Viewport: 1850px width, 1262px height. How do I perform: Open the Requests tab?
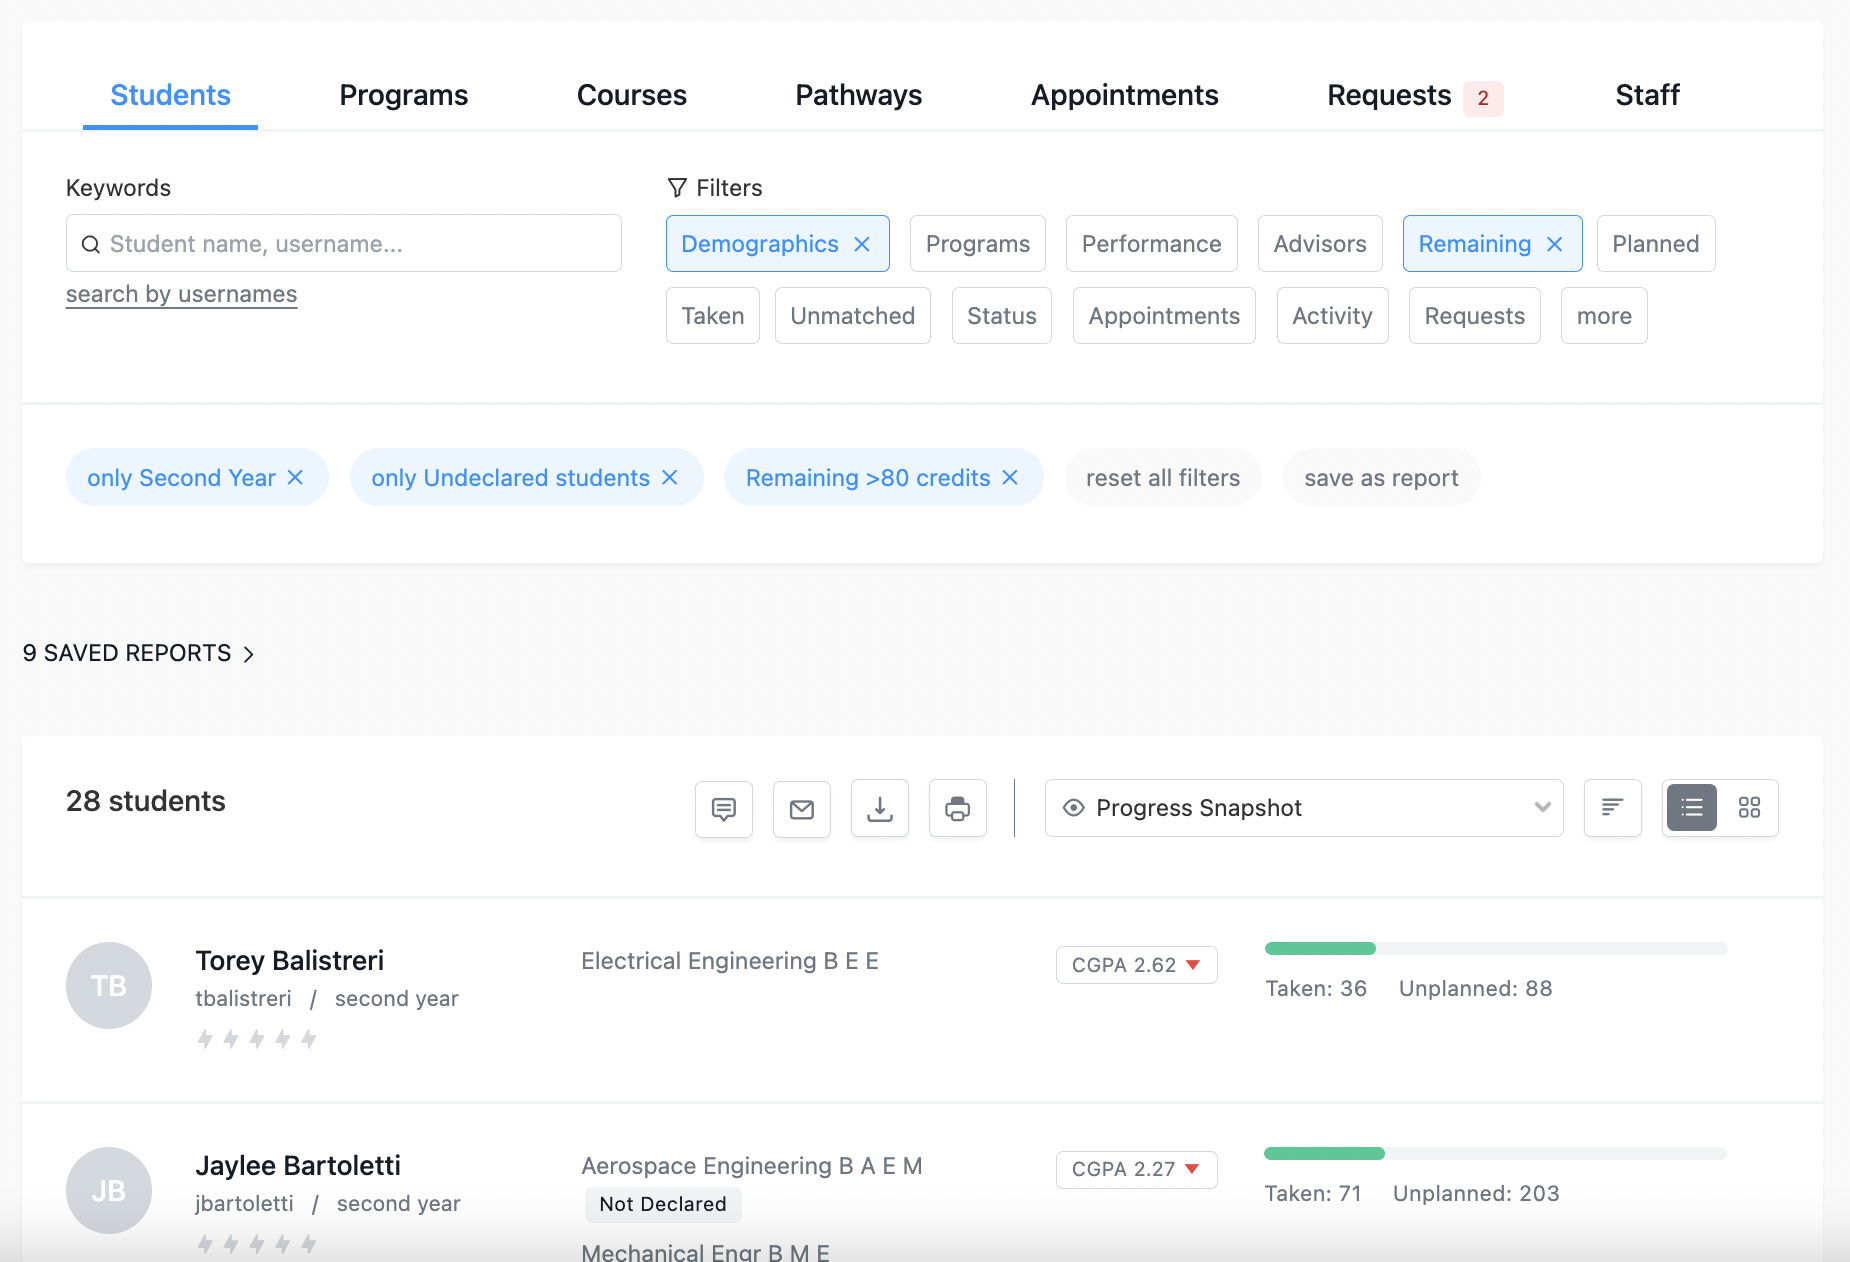coord(1389,95)
